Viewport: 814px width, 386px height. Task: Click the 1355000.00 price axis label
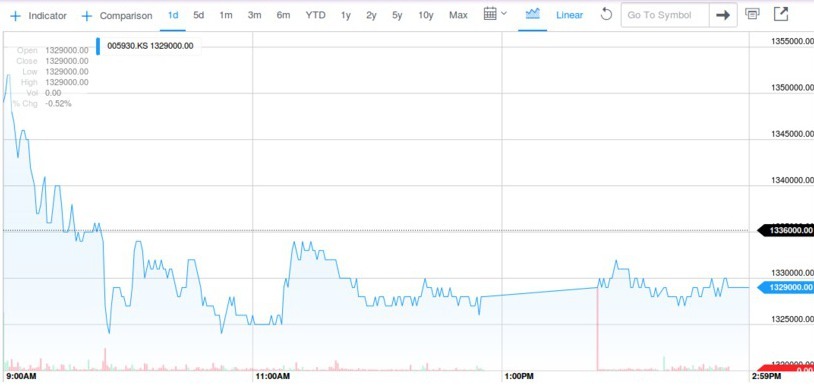point(792,41)
